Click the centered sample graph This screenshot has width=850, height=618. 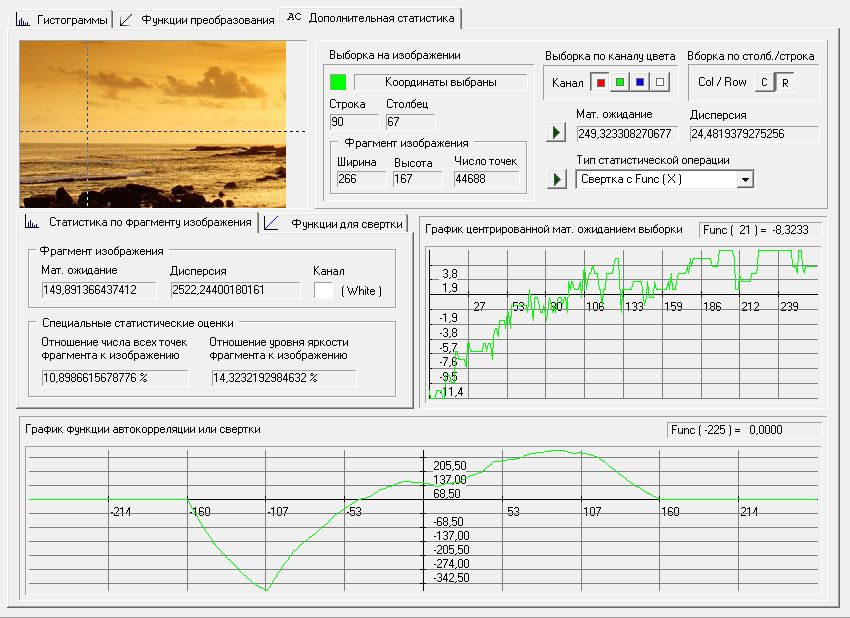623,324
